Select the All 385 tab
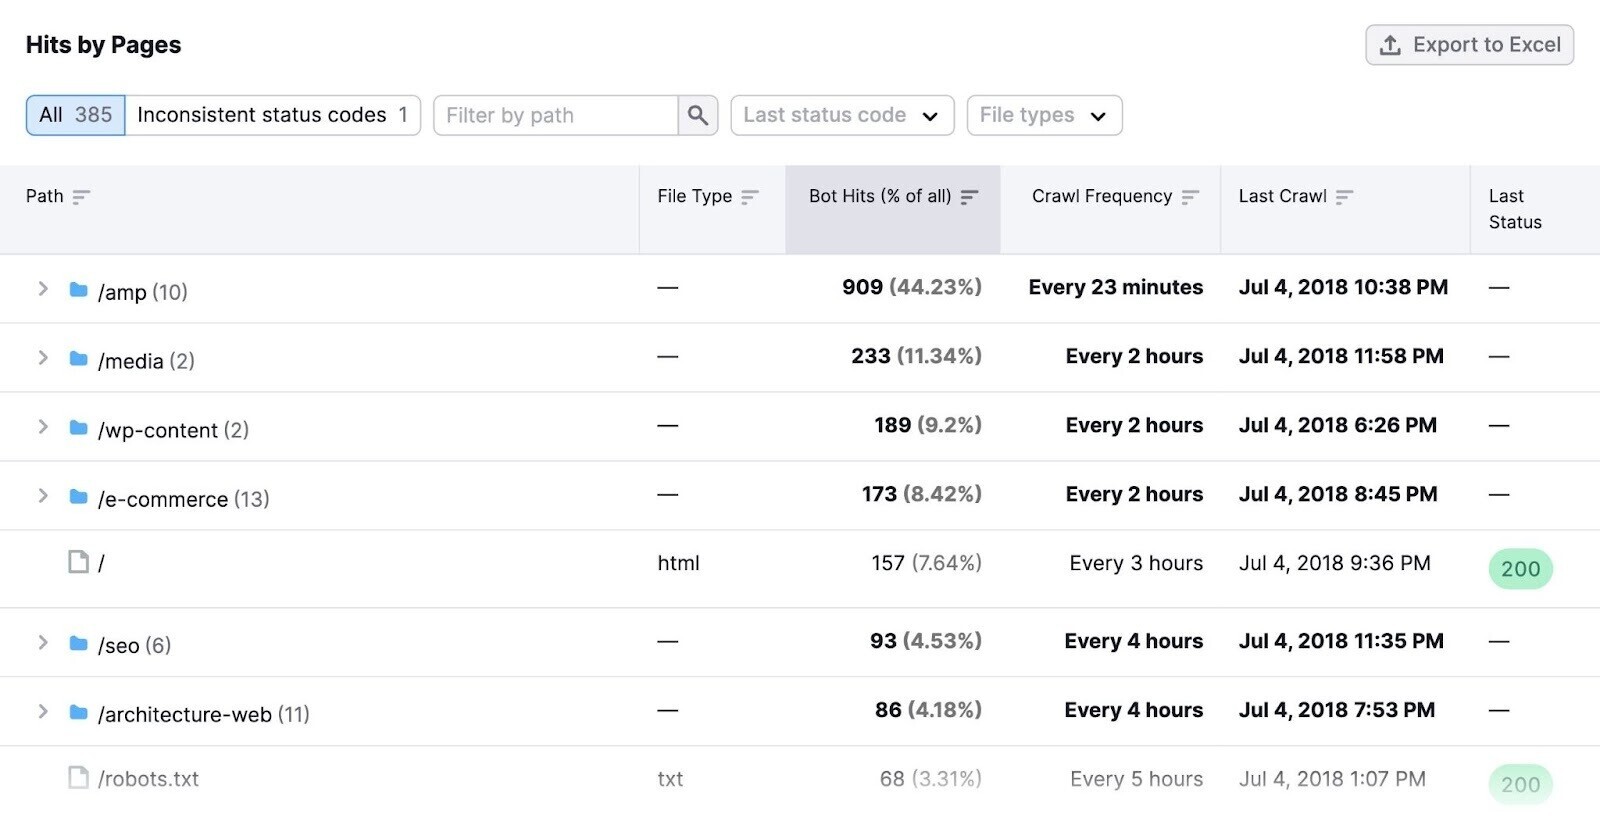The image size is (1600, 821). (x=76, y=115)
